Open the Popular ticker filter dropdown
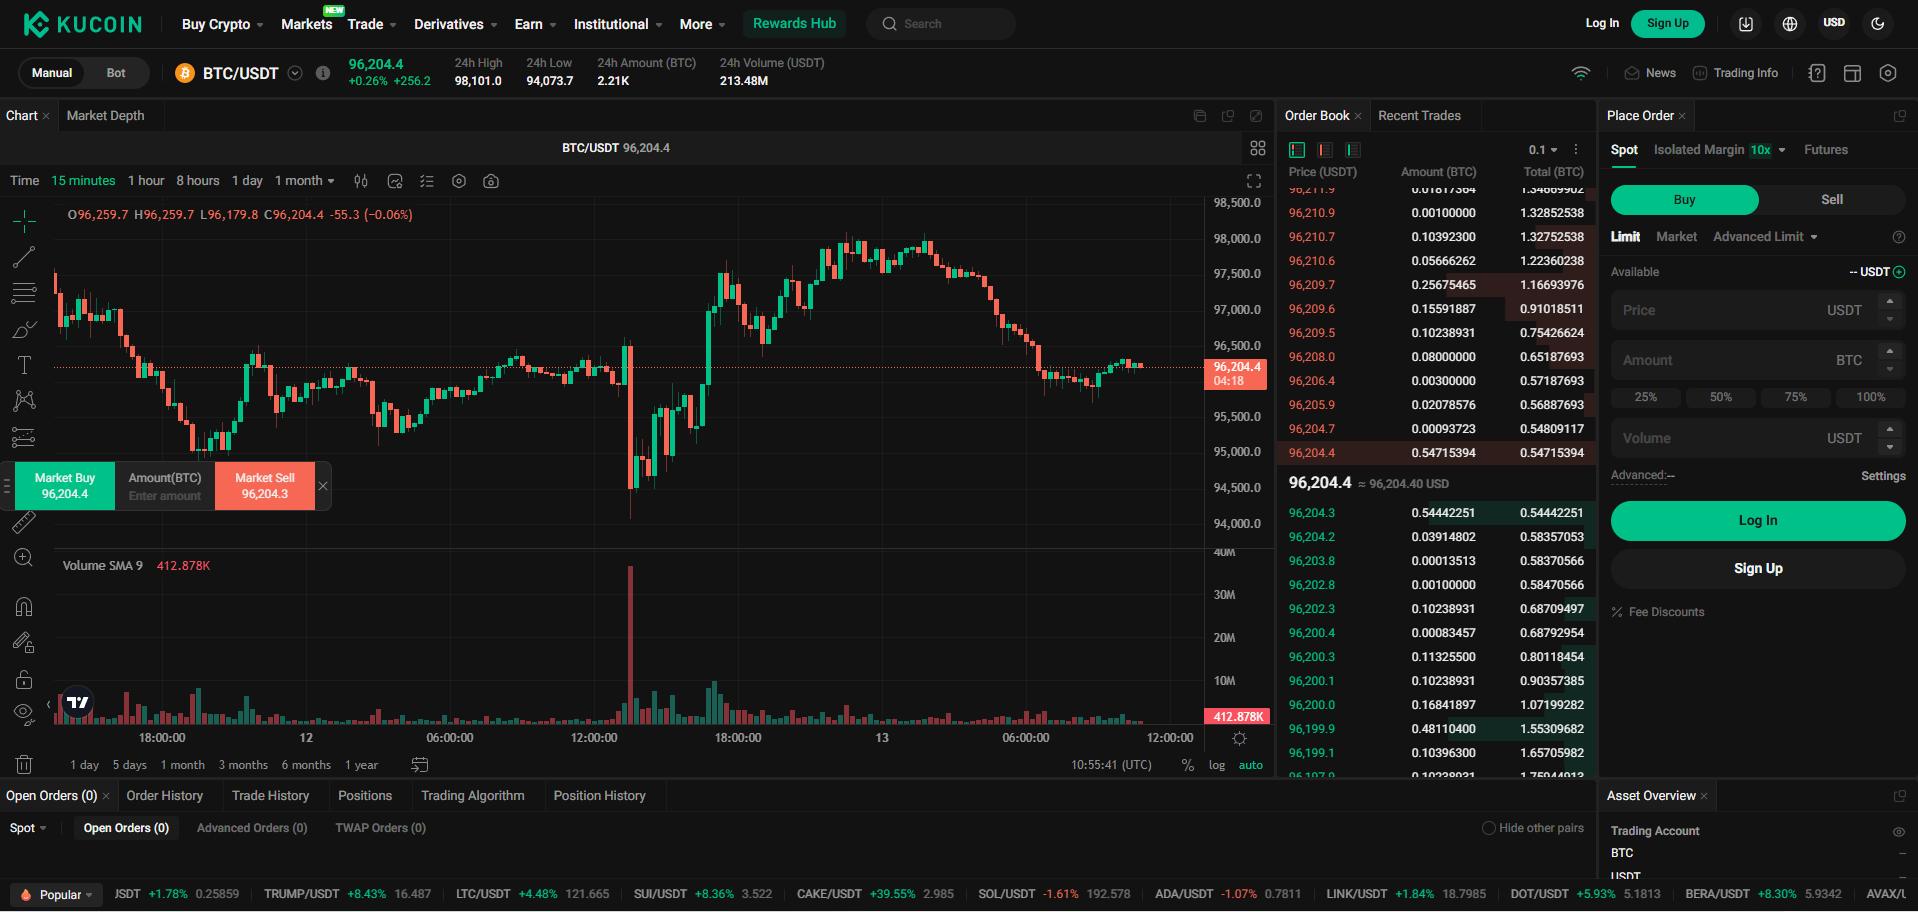The image size is (1918, 912). click(58, 894)
